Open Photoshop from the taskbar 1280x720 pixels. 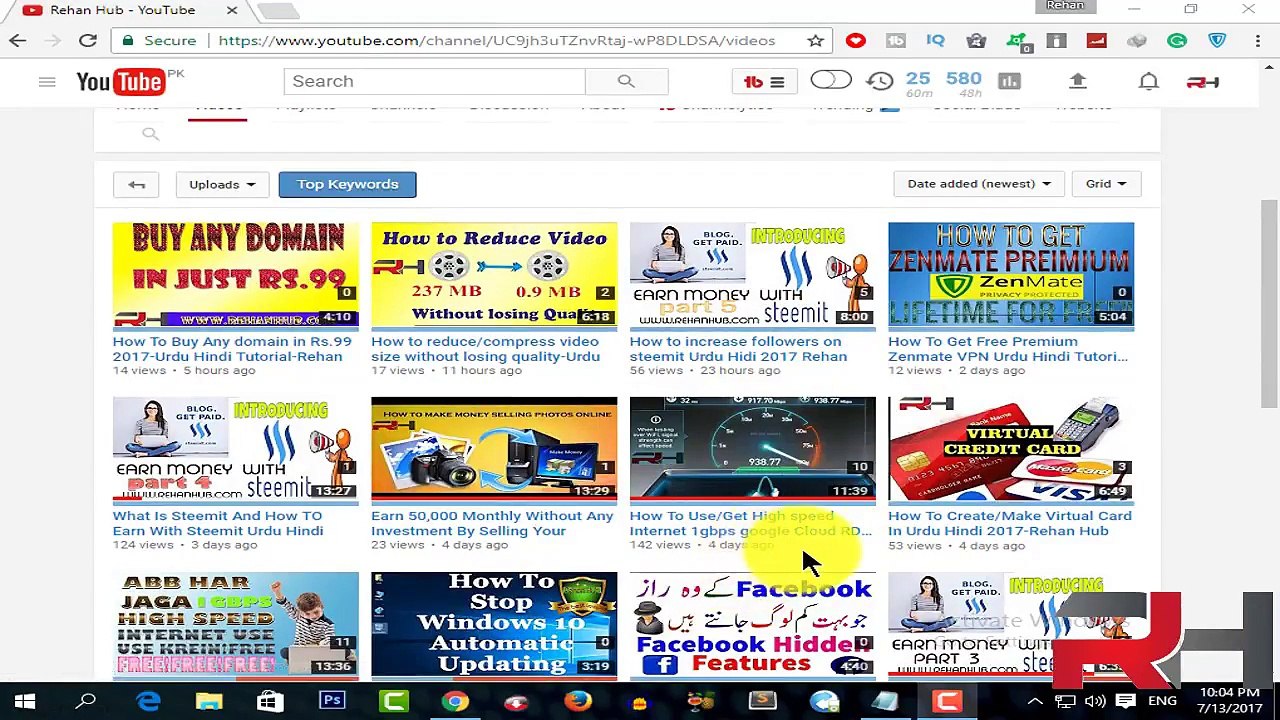coord(332,702)
